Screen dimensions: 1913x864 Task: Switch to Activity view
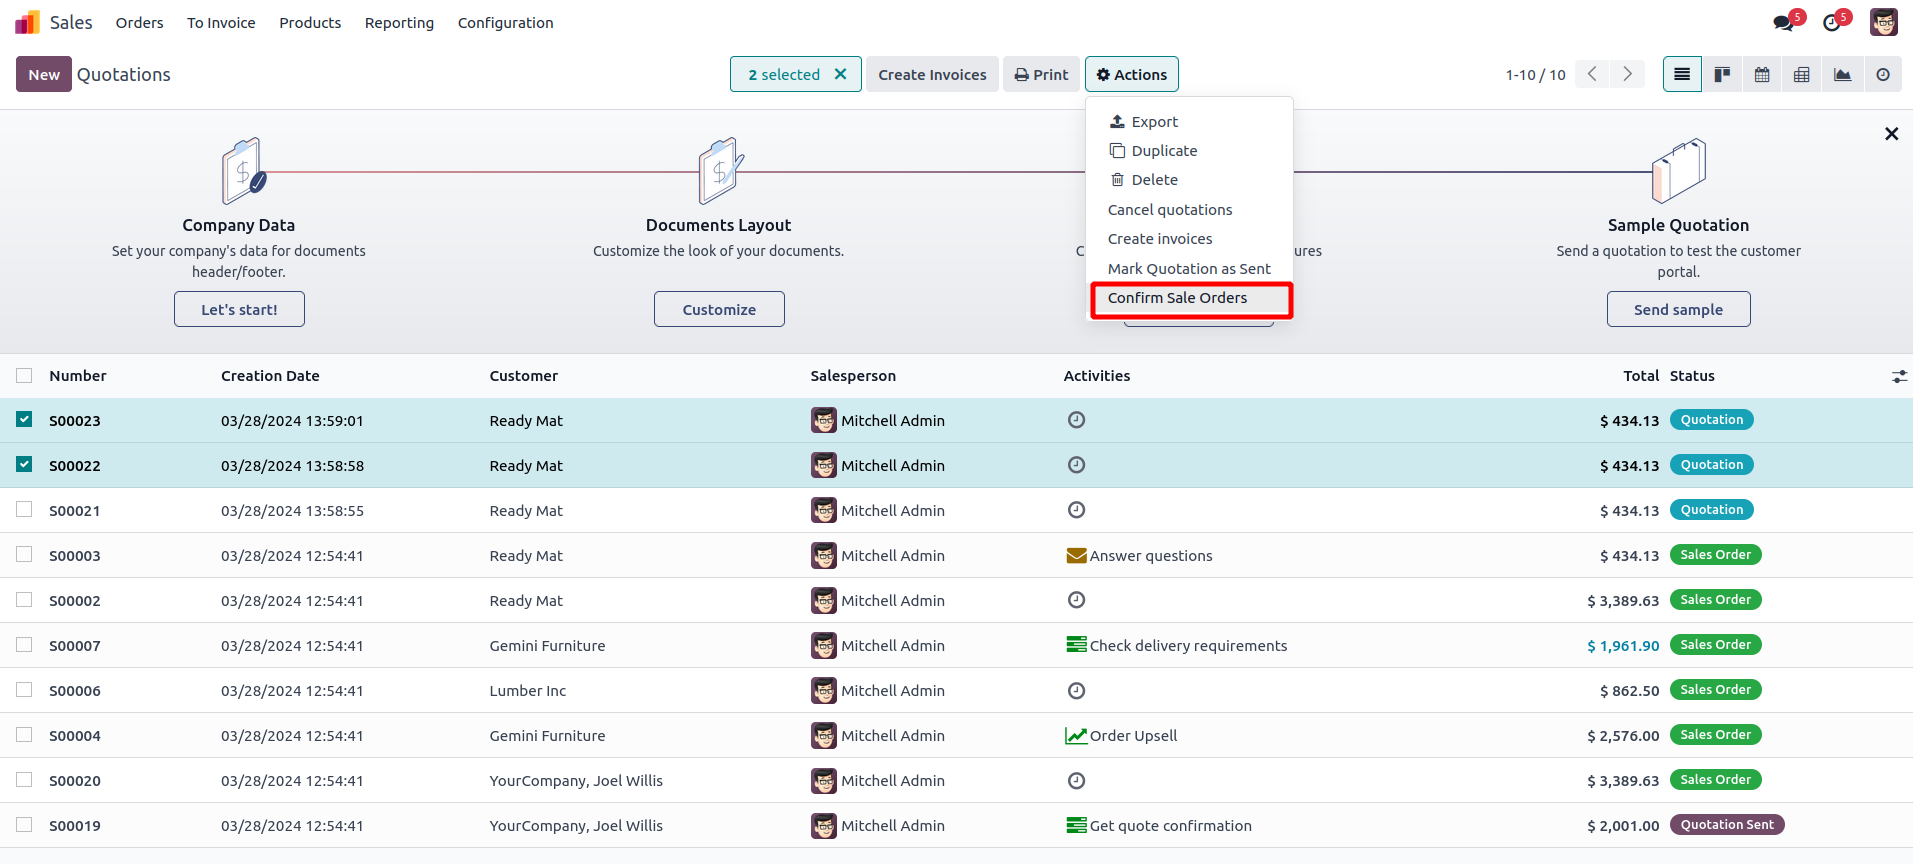[1883, 75]
